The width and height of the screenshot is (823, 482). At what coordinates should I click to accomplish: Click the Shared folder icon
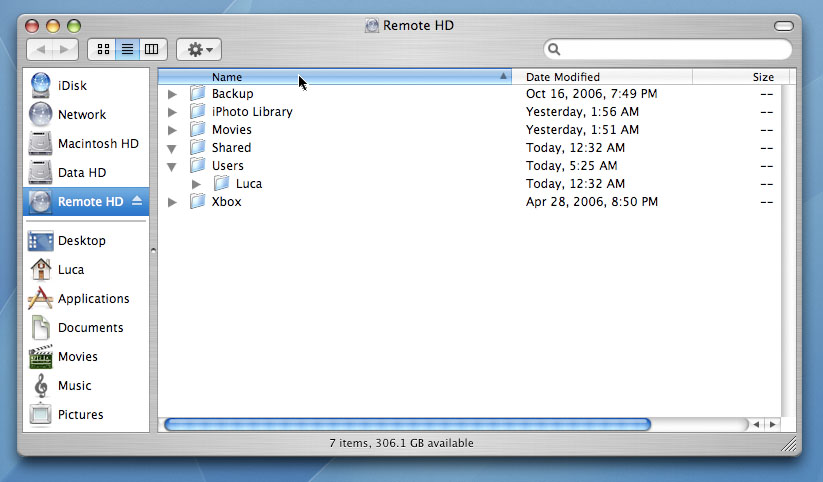pos(198,147)
